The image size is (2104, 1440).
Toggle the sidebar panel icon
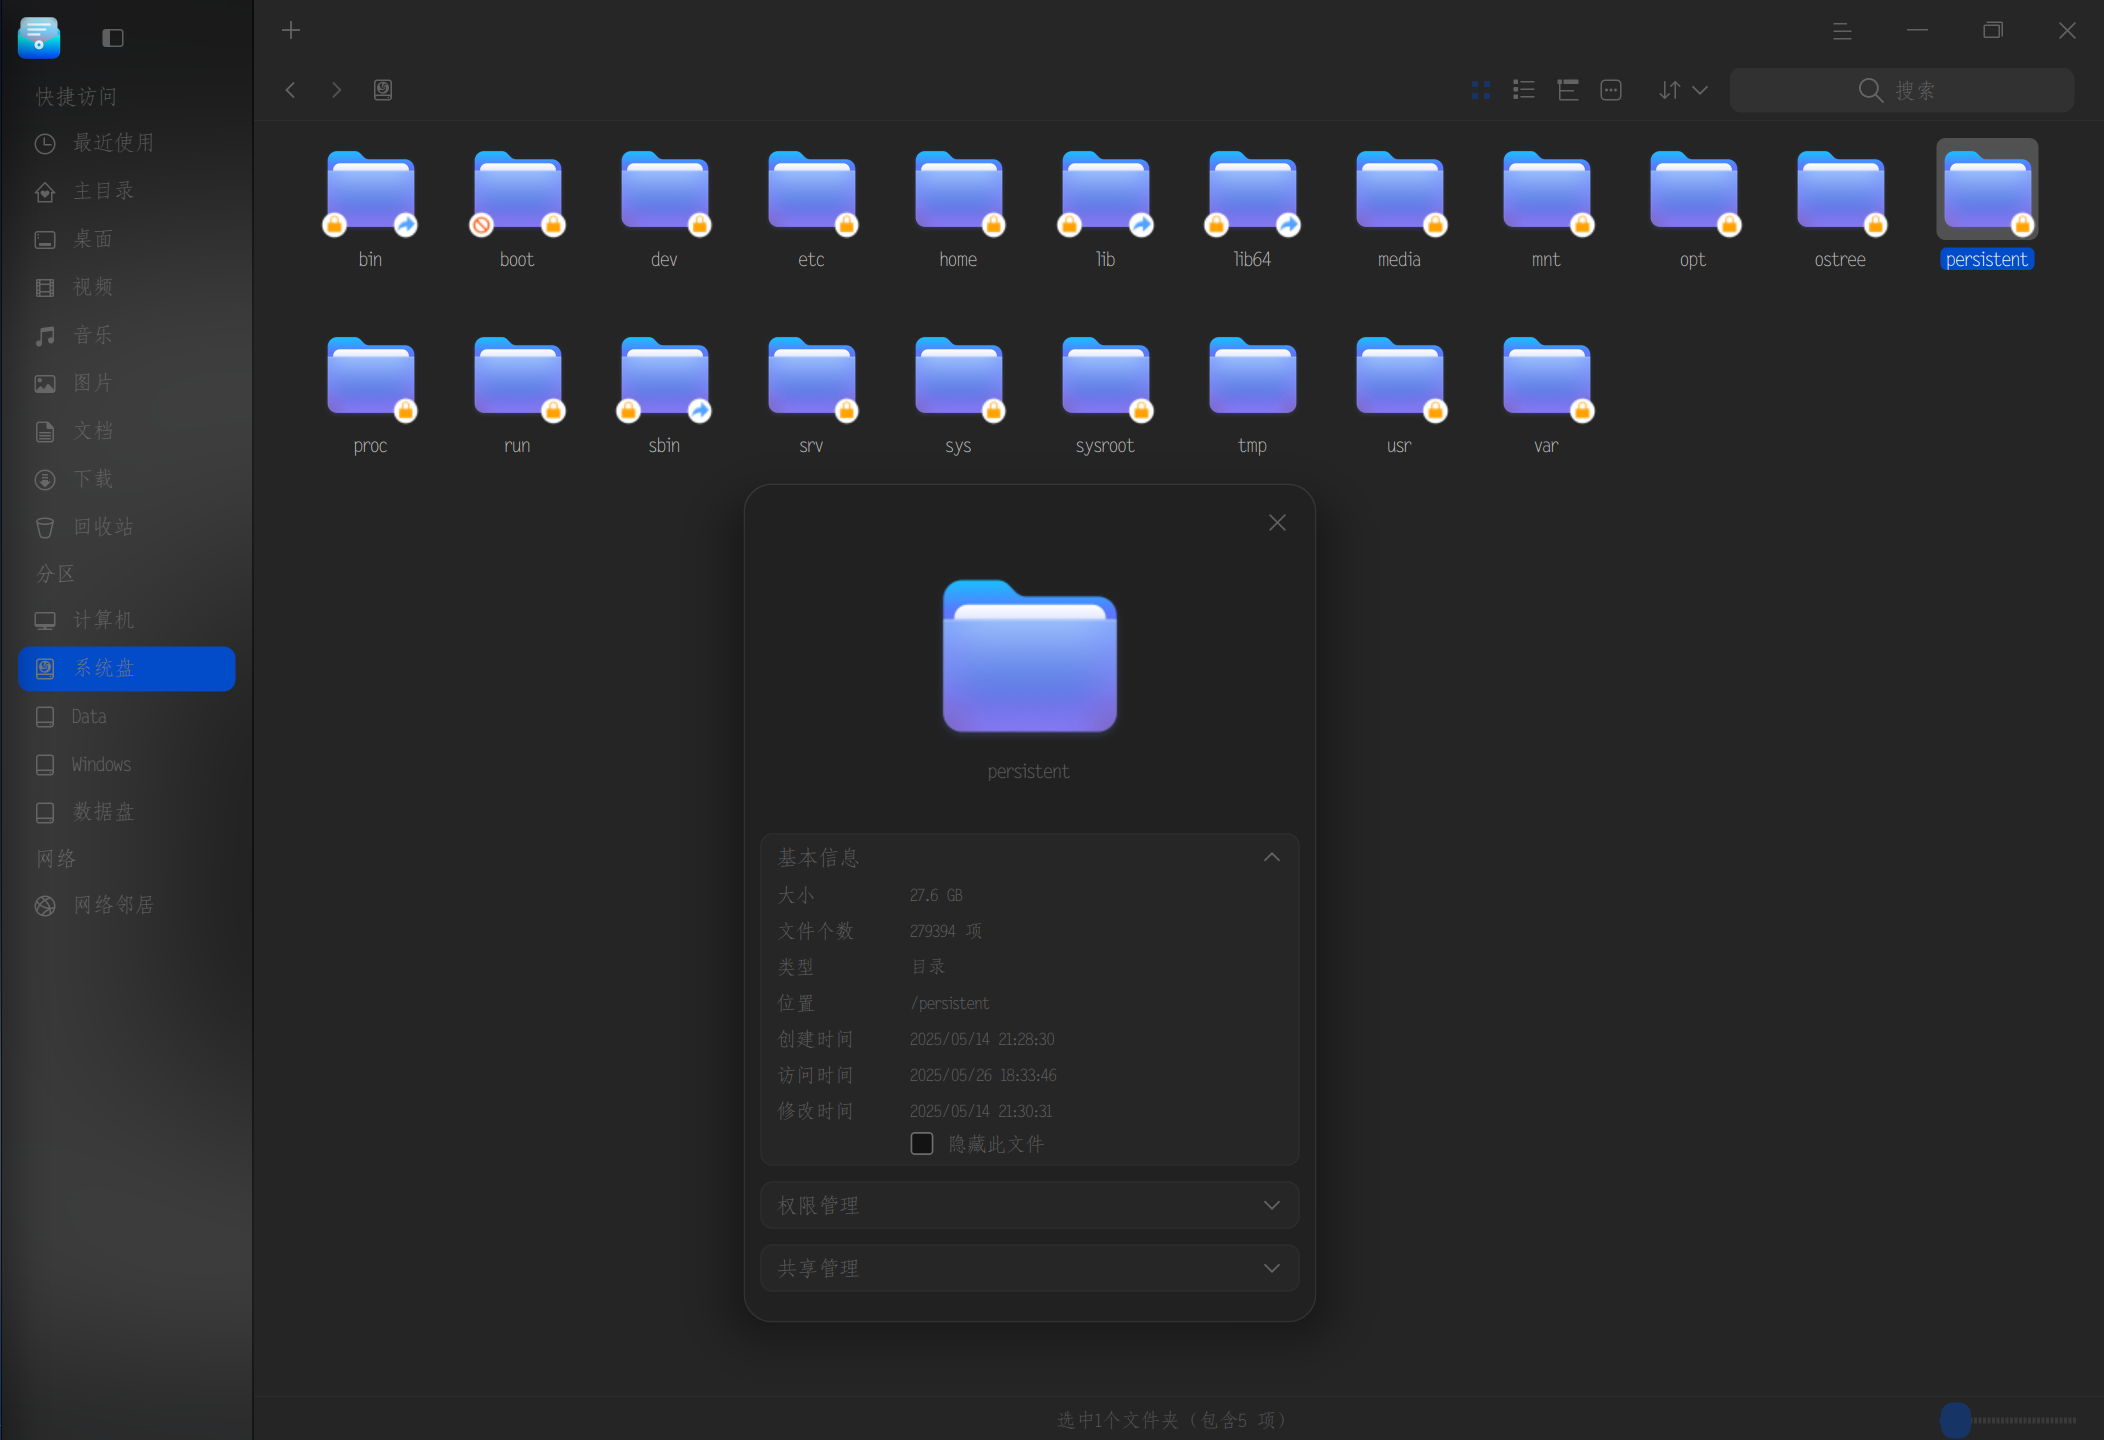[x=113, y=38]
